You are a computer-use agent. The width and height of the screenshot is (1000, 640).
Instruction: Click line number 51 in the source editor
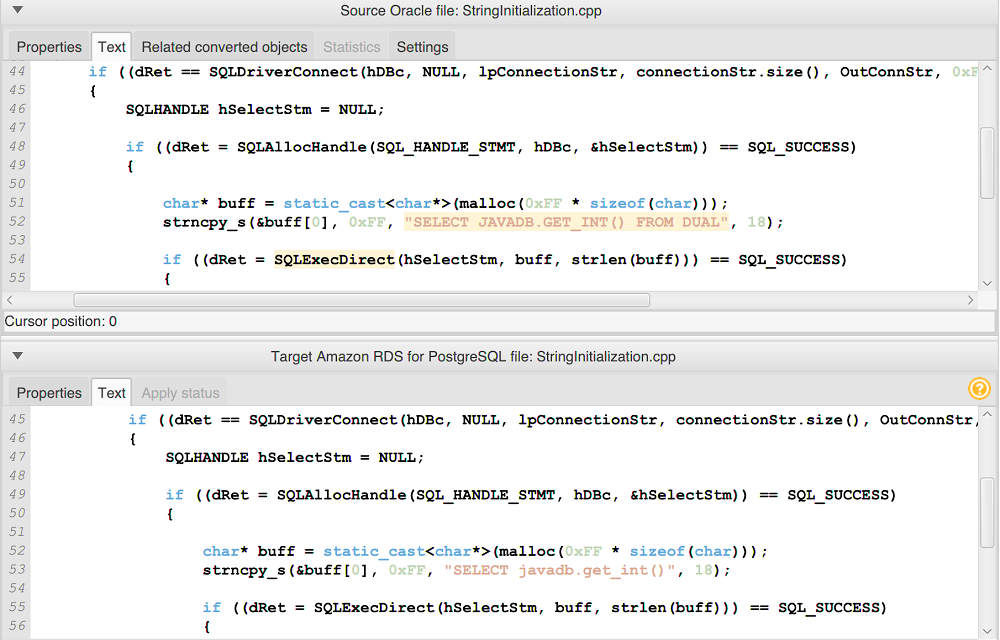[x=15, y=202]
